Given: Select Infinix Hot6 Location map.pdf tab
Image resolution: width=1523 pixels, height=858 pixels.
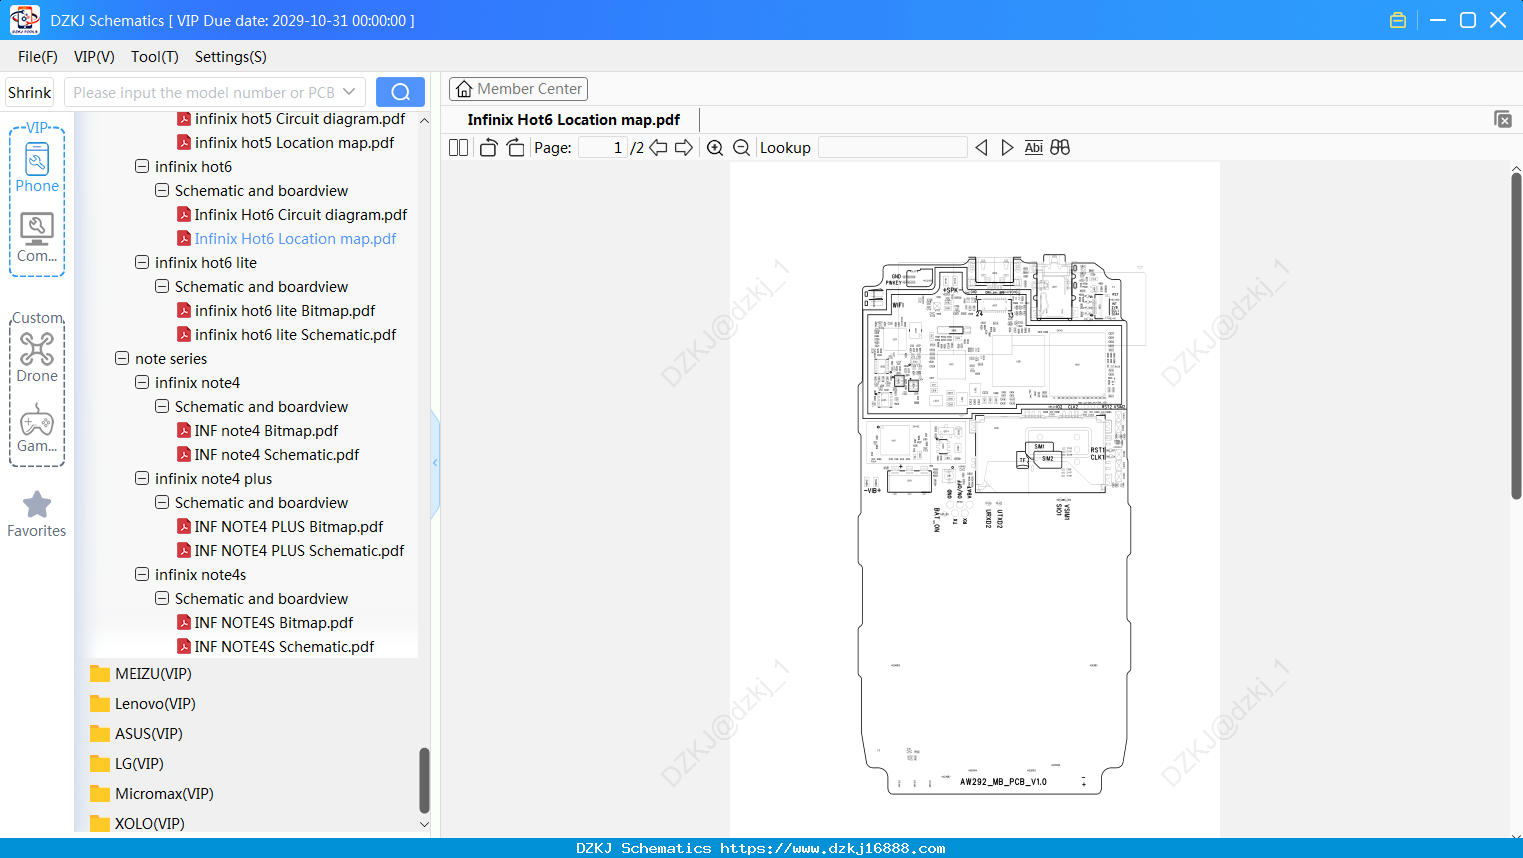Looking at the screenshot, I should coord(574,120).
